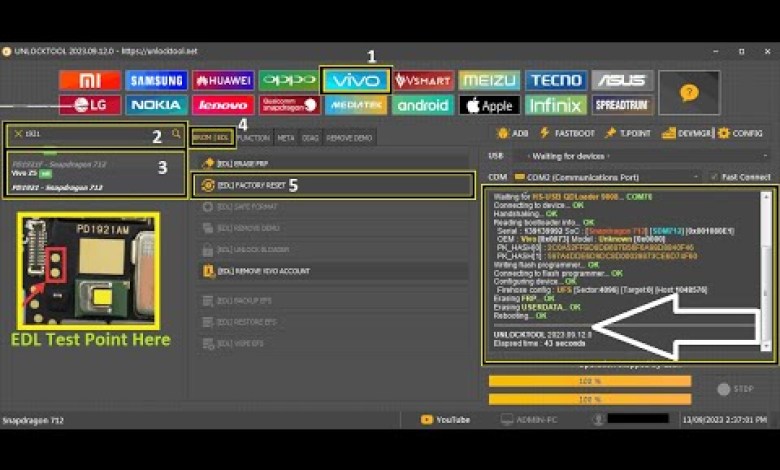The width and height of the screenshot is (780, 470).
Task: Open the DEVMGR device manager
Action: [686, 133]
